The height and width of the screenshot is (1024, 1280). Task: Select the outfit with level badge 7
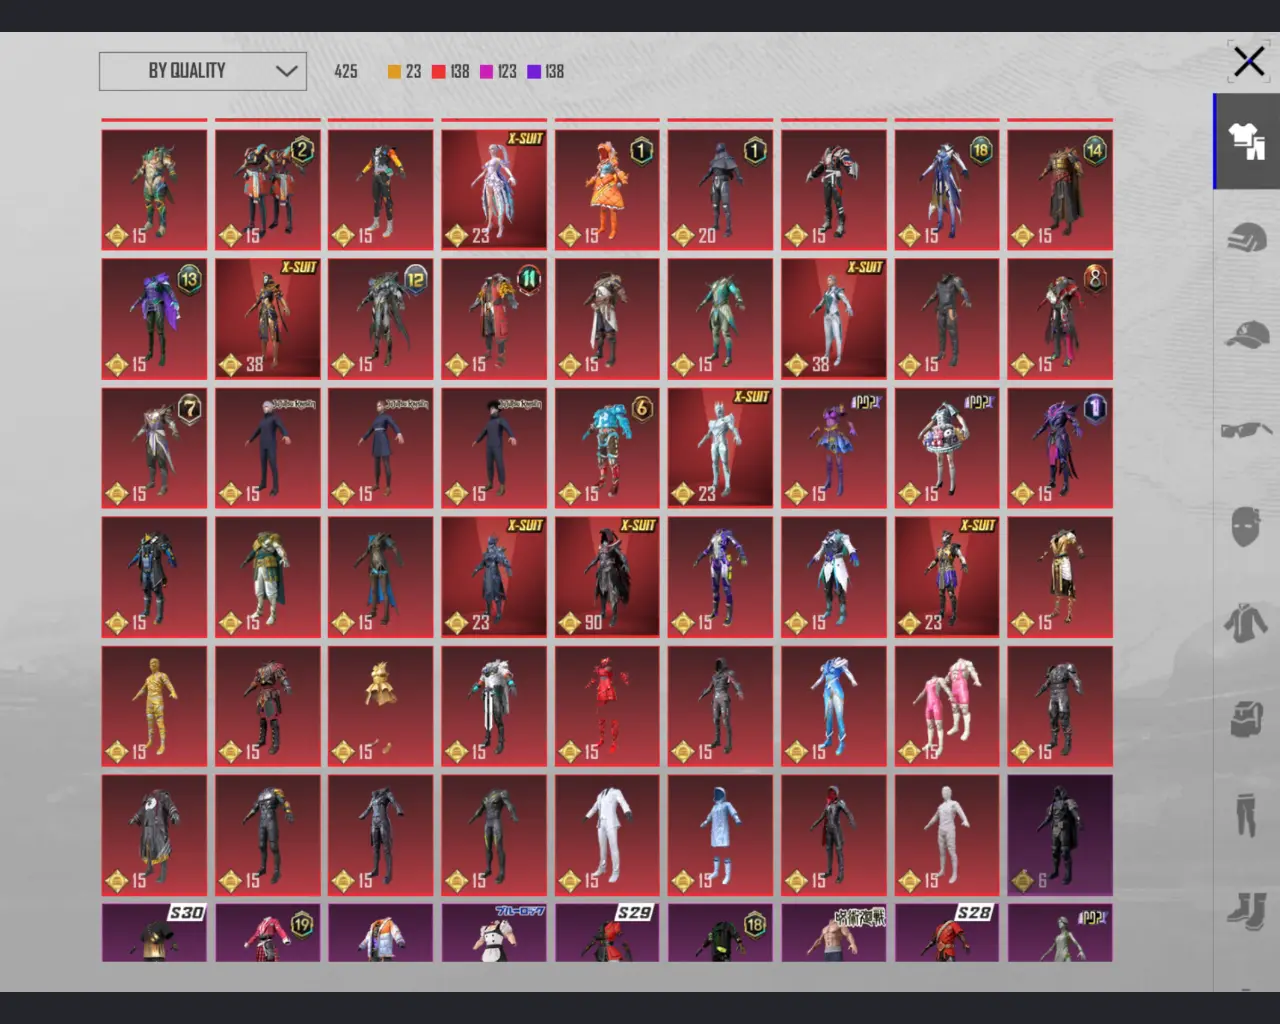(x=154, y=448)
